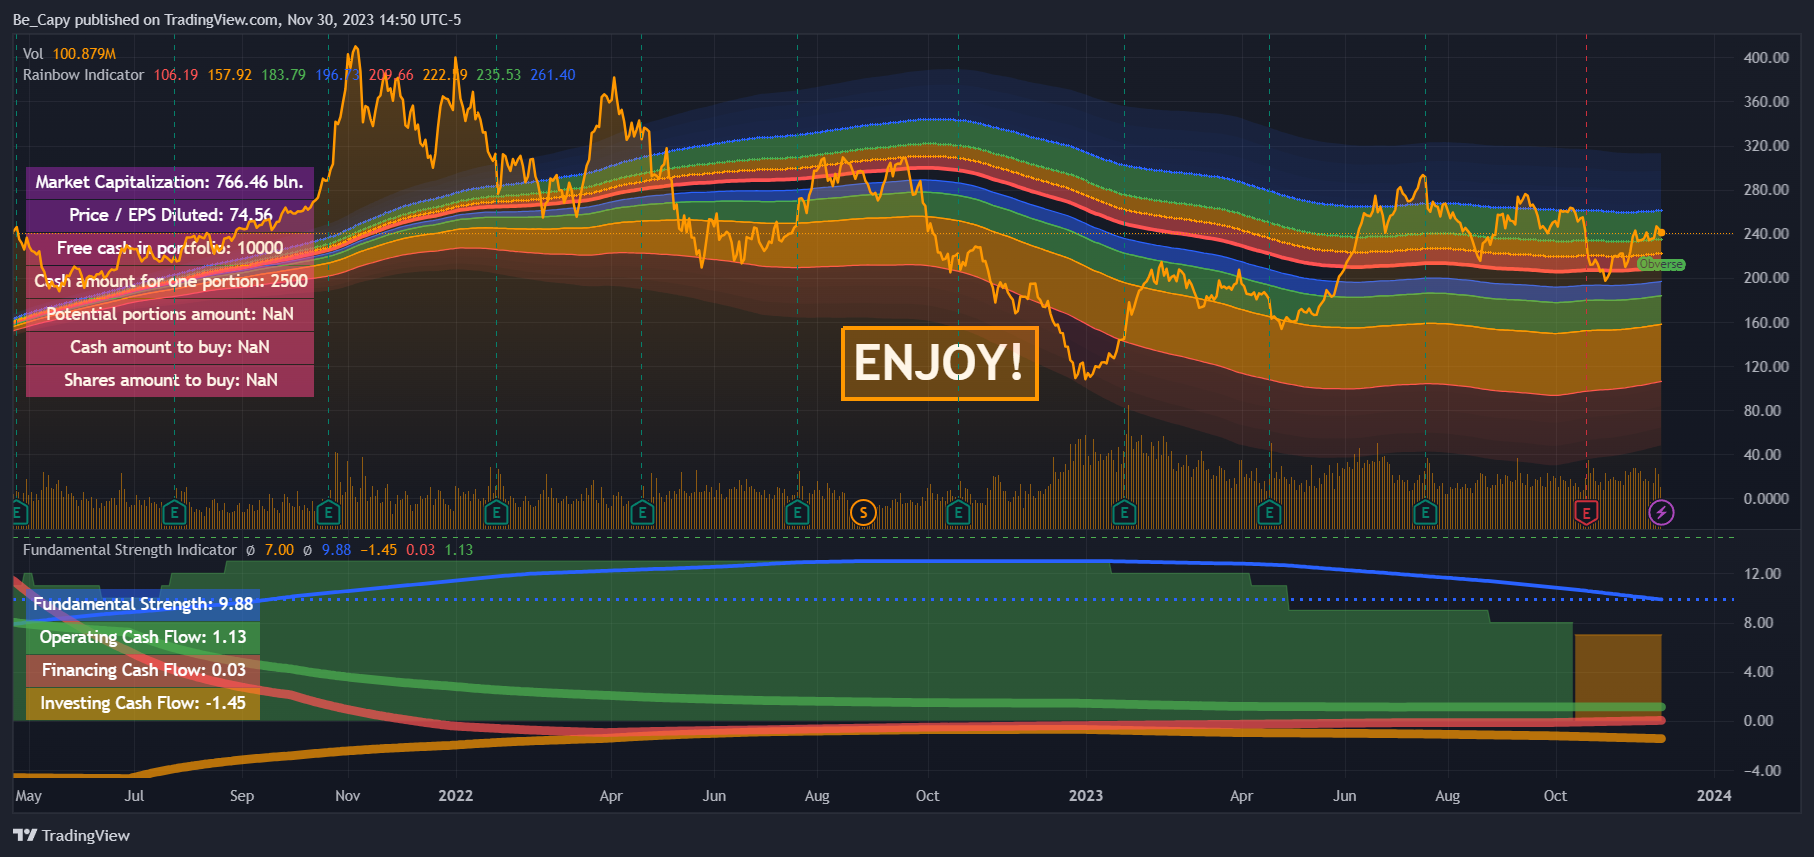Click Rainbow Indicator value 106.19
The image size is (1814, 857).
176,75
